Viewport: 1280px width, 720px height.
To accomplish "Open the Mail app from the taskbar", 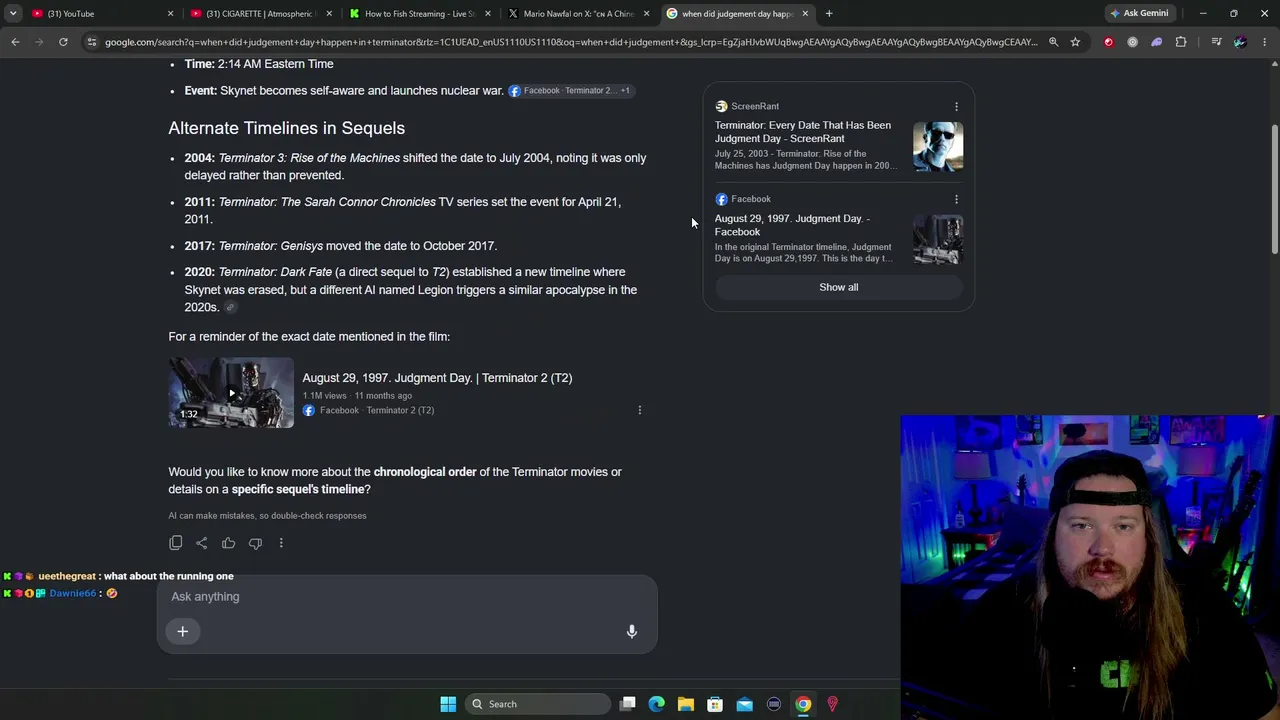I will [745, 704].
